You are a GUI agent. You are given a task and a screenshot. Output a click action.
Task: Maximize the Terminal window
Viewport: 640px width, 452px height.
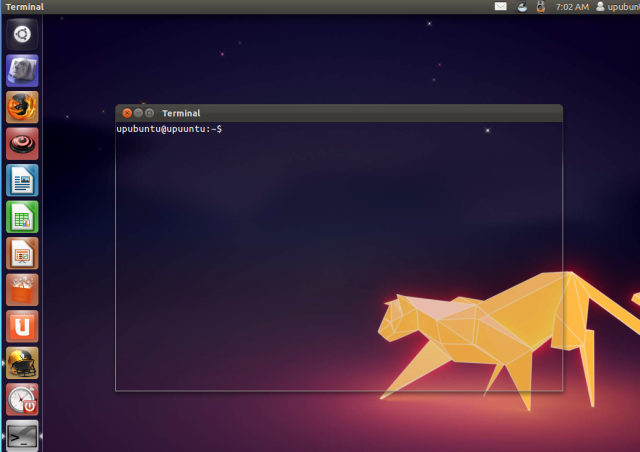click(149, 113)
